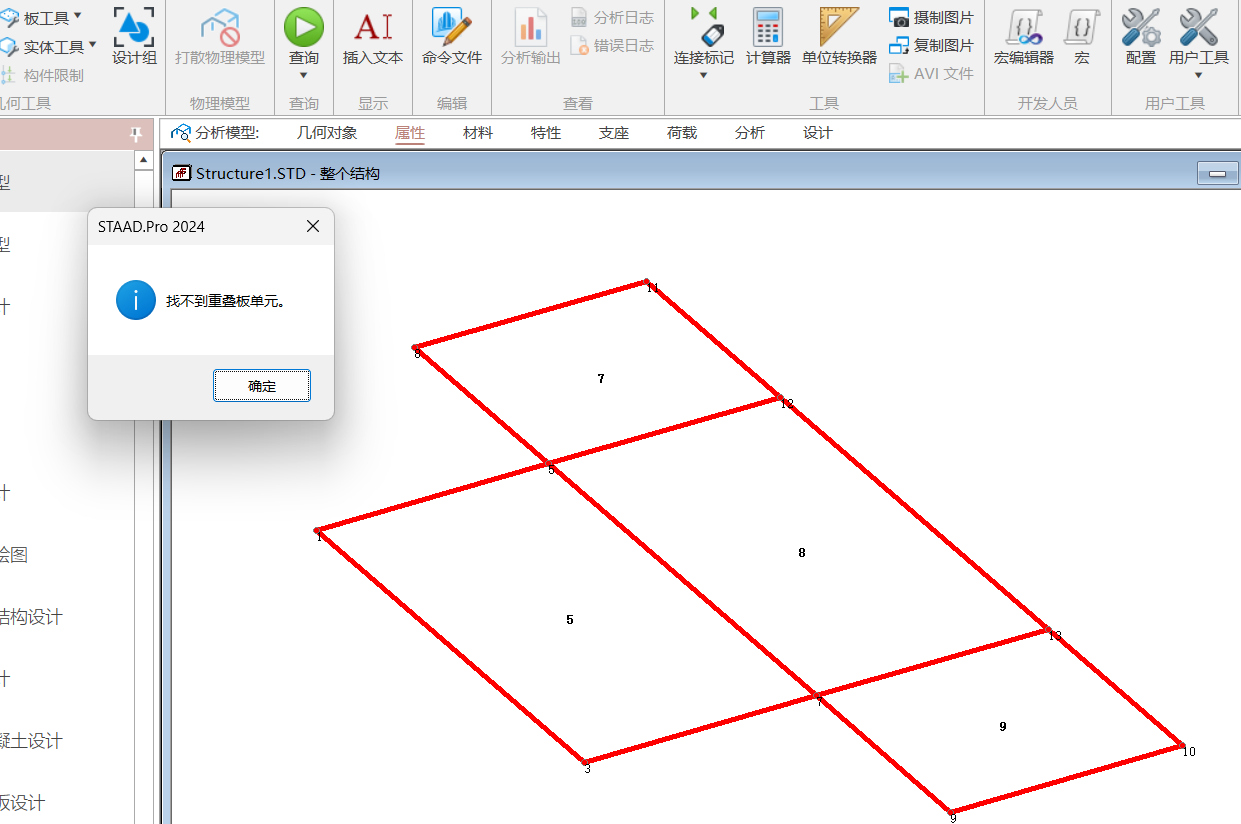Expand the 用户工具 dropdown arrow
The image size is (1241, 824).
1198,76
